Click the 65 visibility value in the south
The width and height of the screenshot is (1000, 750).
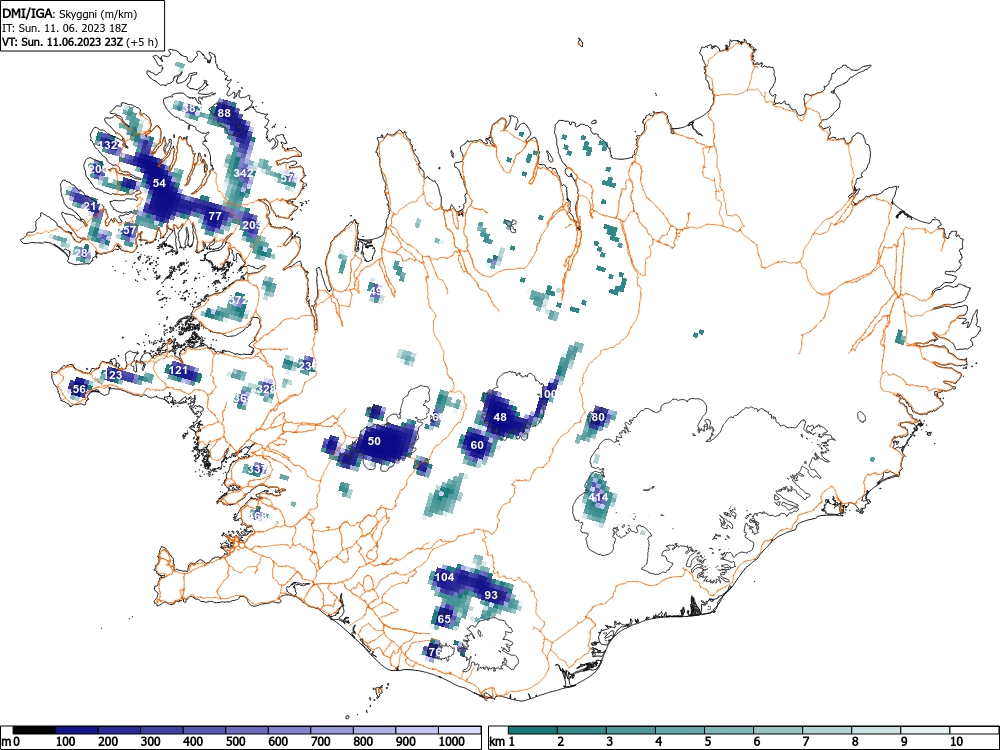coord(445,619)
